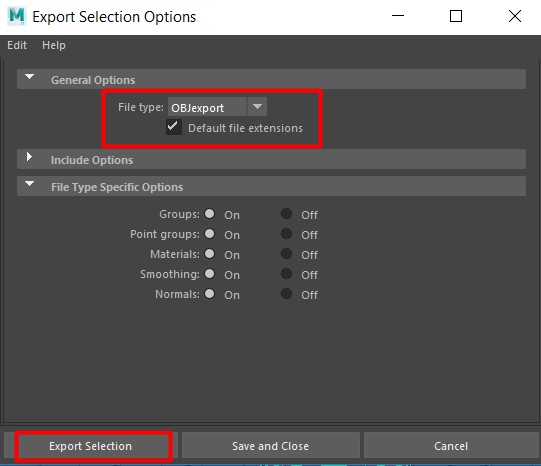Select Materials Off radio button
Image resolution: width=541 pixels, height=466 pixels.
[286, 254]
